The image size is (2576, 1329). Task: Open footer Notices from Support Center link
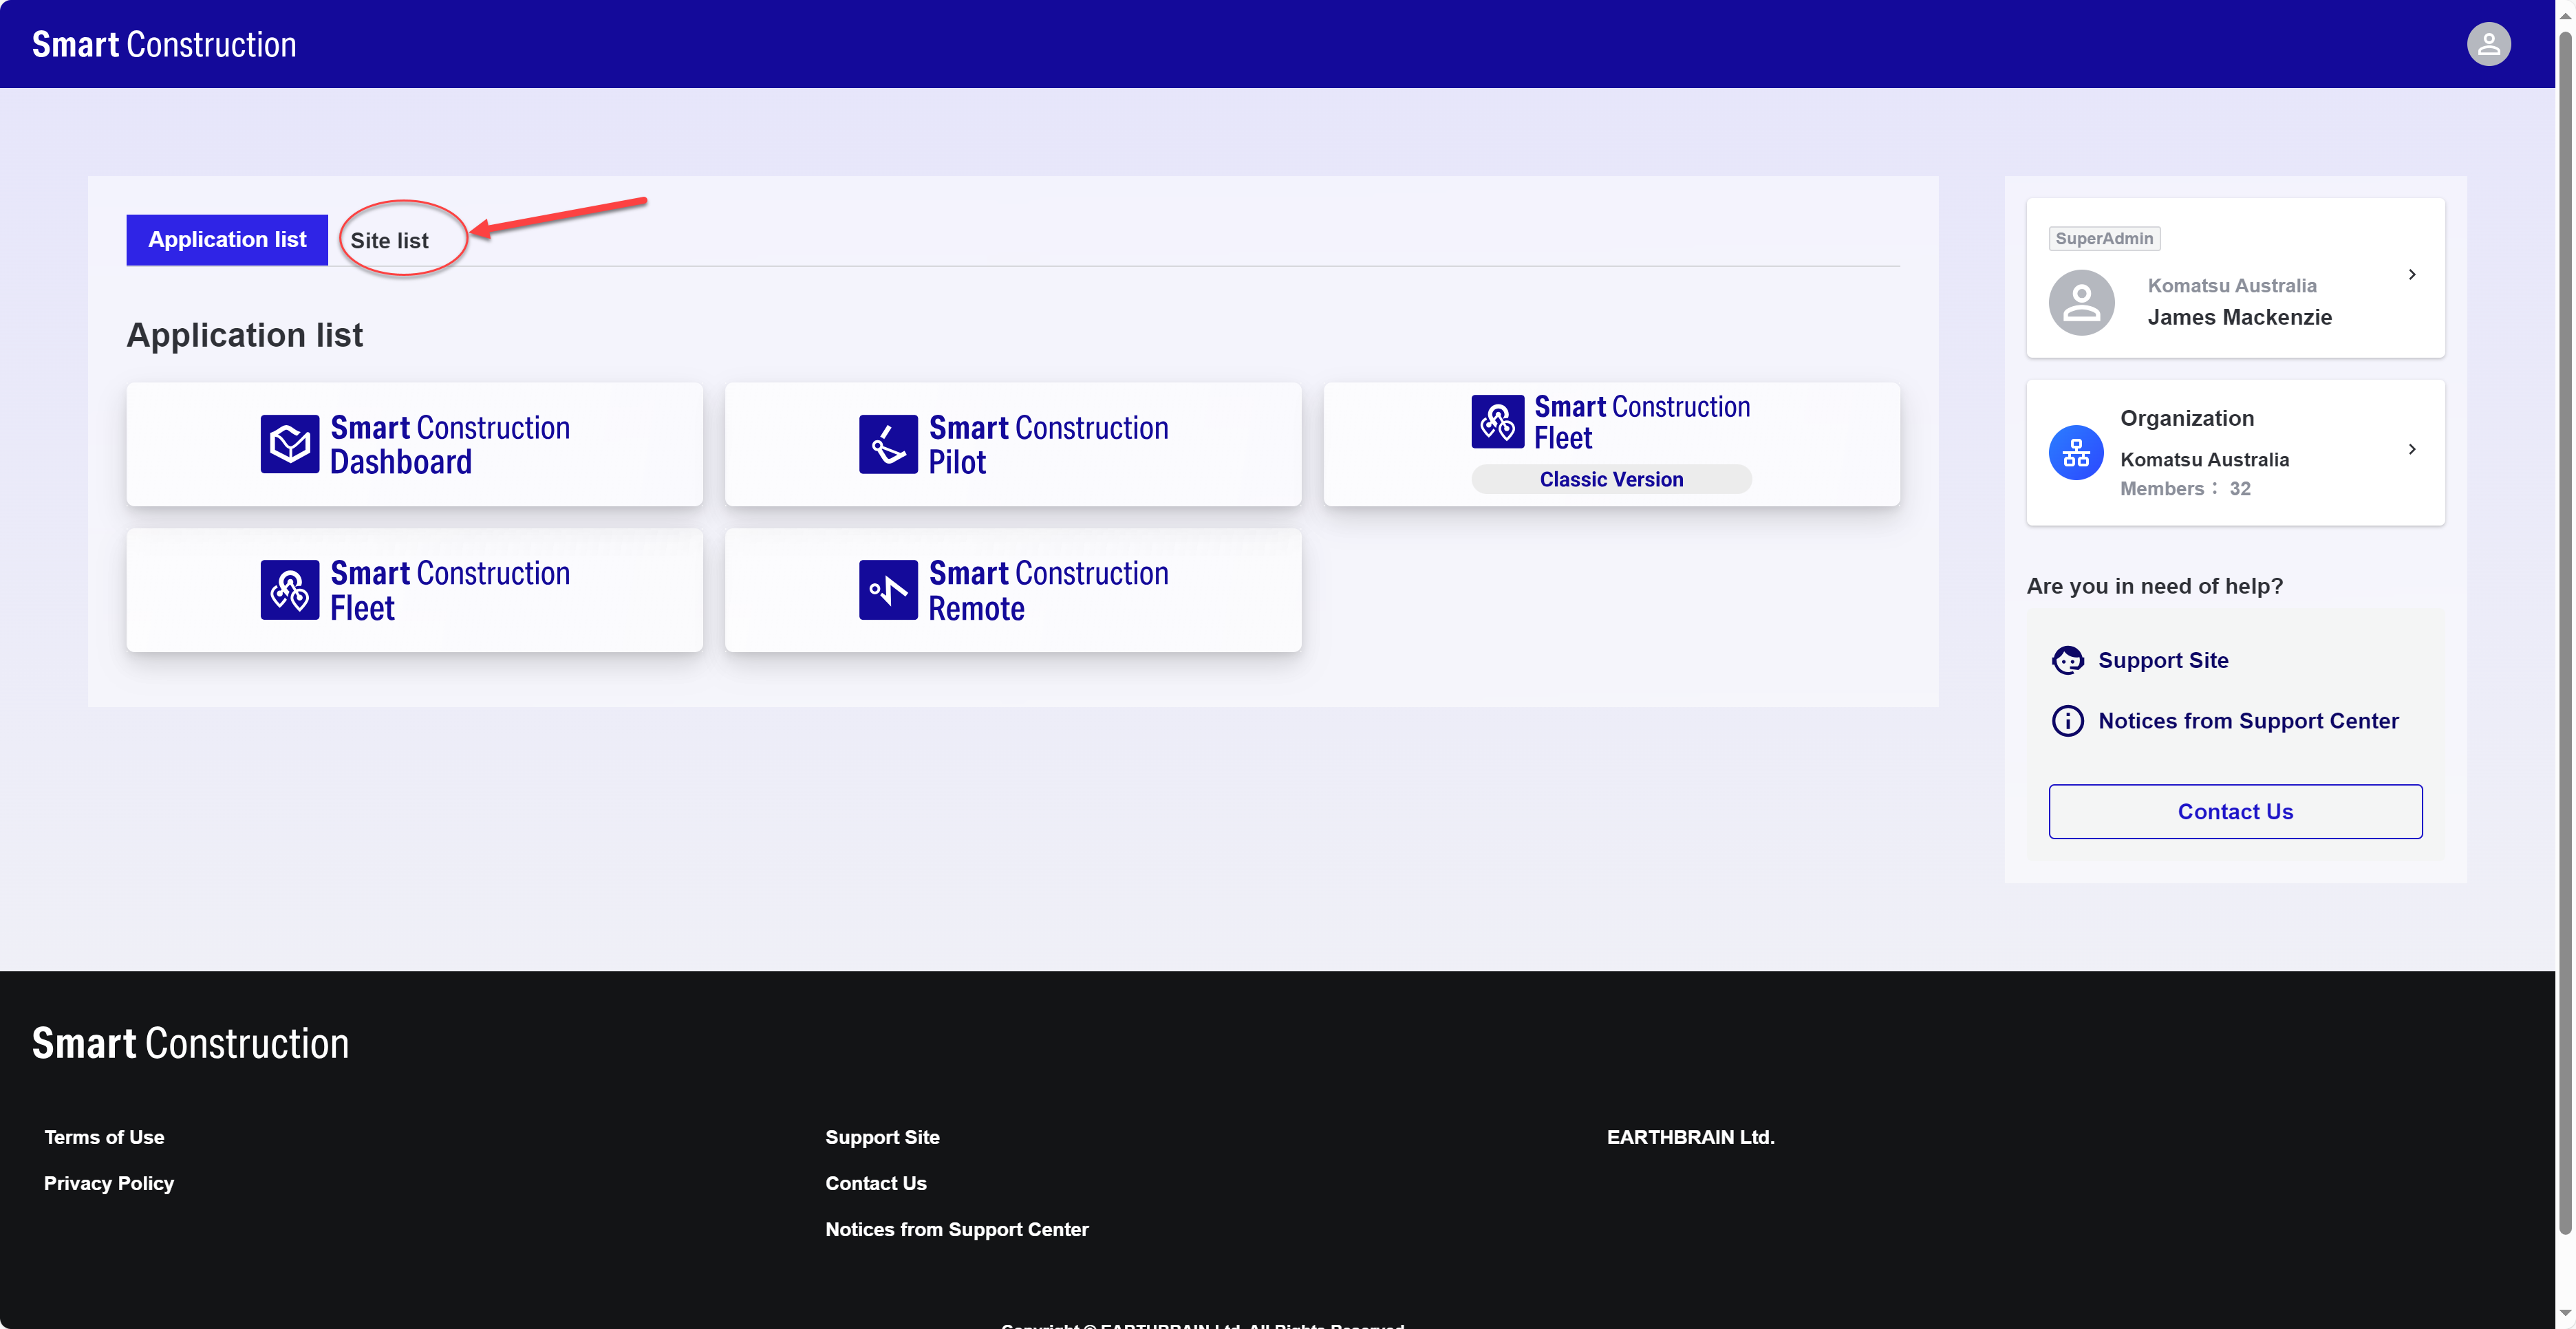point(957,1229)
